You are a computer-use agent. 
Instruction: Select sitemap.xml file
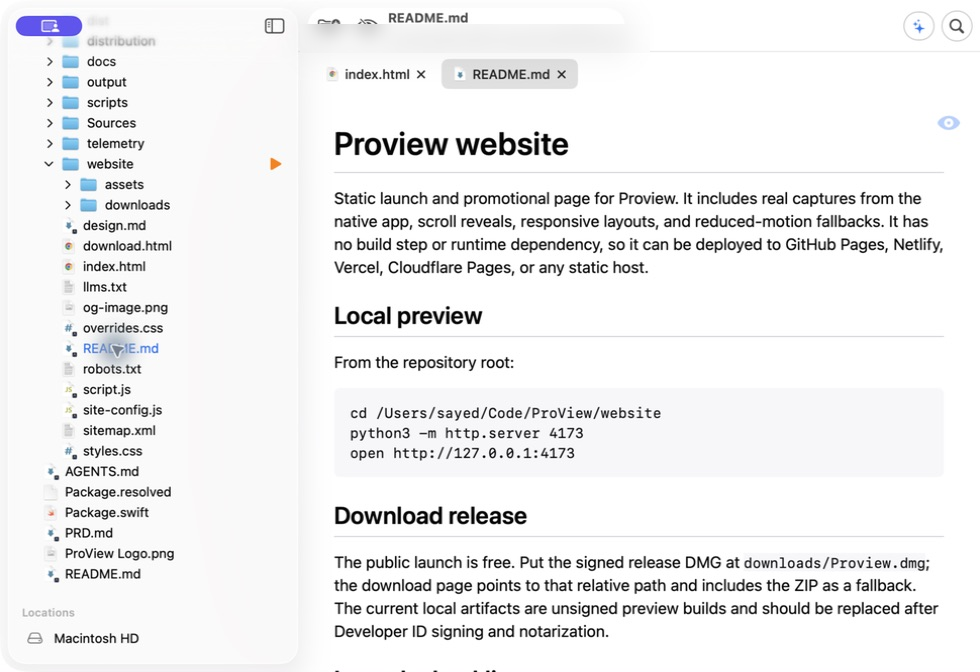click(119, 431)
